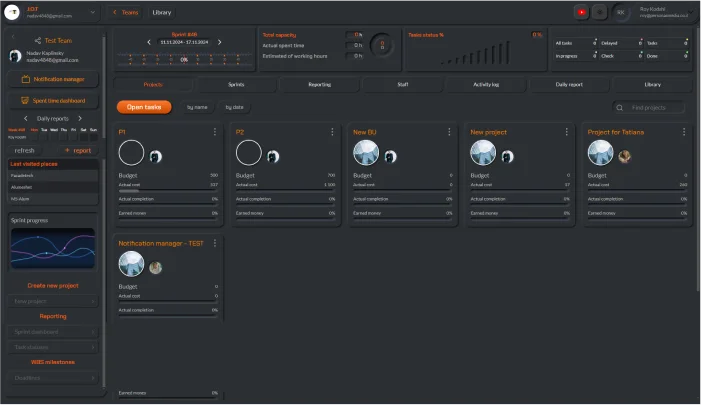Screen dimensions: 701x405
Task: Click the Find projects search field
Action: pyautogui.click(x=649, y=108)
